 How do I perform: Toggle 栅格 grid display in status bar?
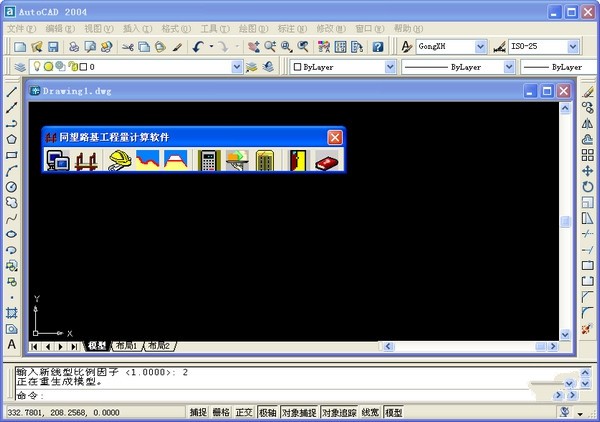coord(221,412)
